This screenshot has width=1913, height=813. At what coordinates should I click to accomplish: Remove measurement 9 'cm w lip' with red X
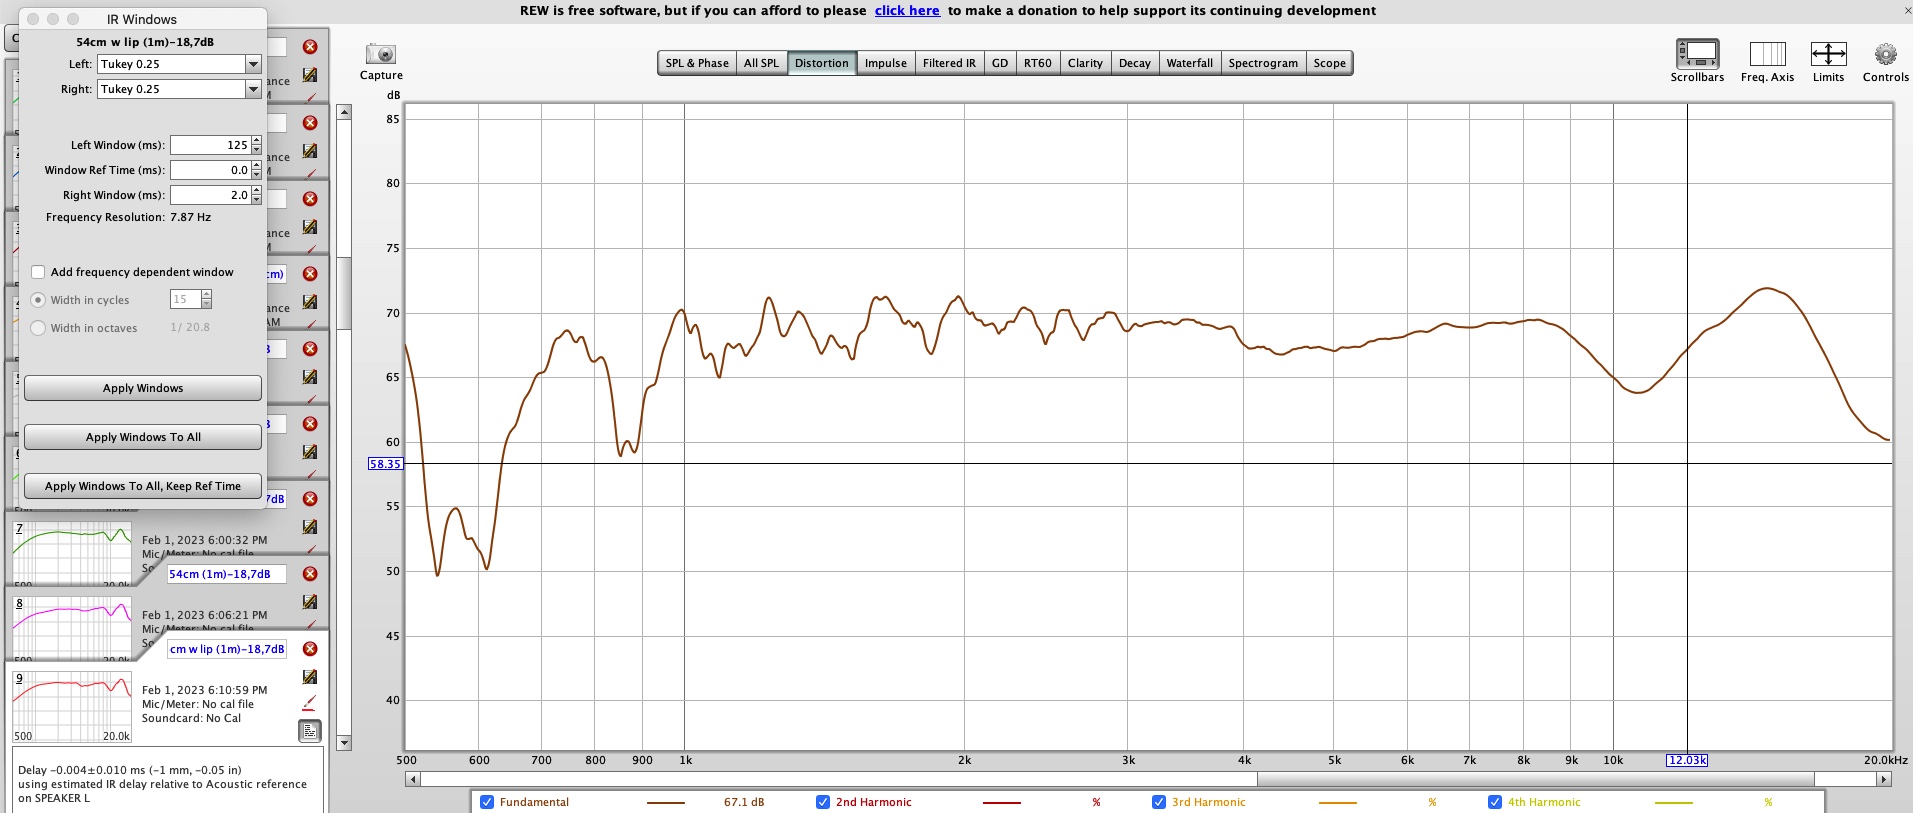pos(310,649)
